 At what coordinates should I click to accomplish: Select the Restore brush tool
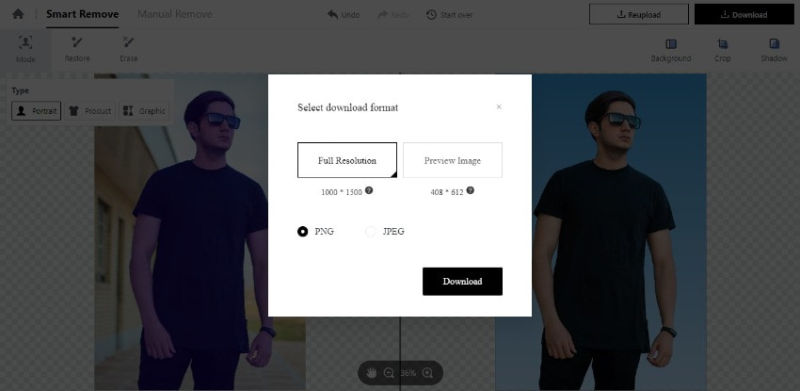(x=77, y=50)
